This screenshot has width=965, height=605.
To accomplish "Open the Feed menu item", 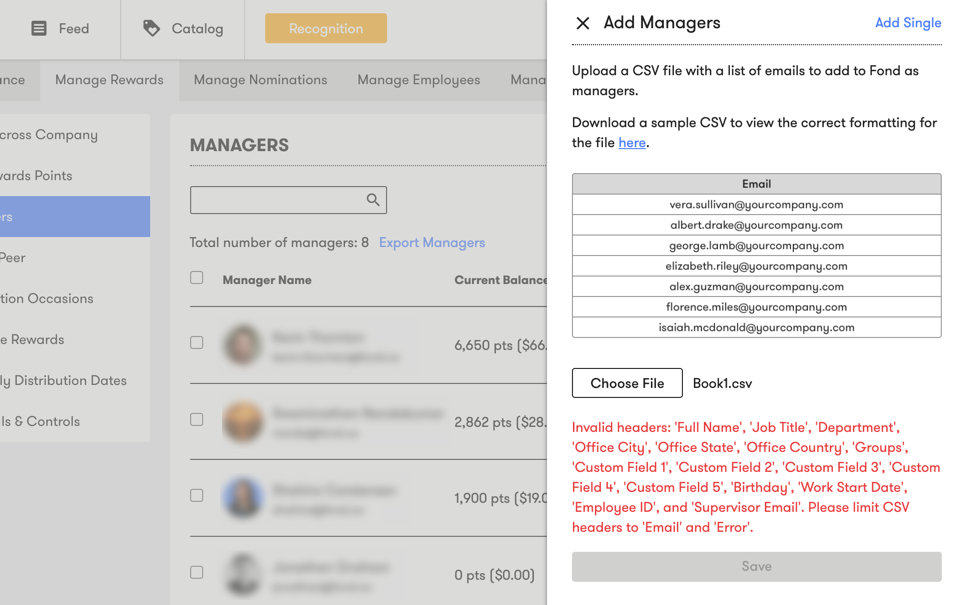I will coord(60,28).
